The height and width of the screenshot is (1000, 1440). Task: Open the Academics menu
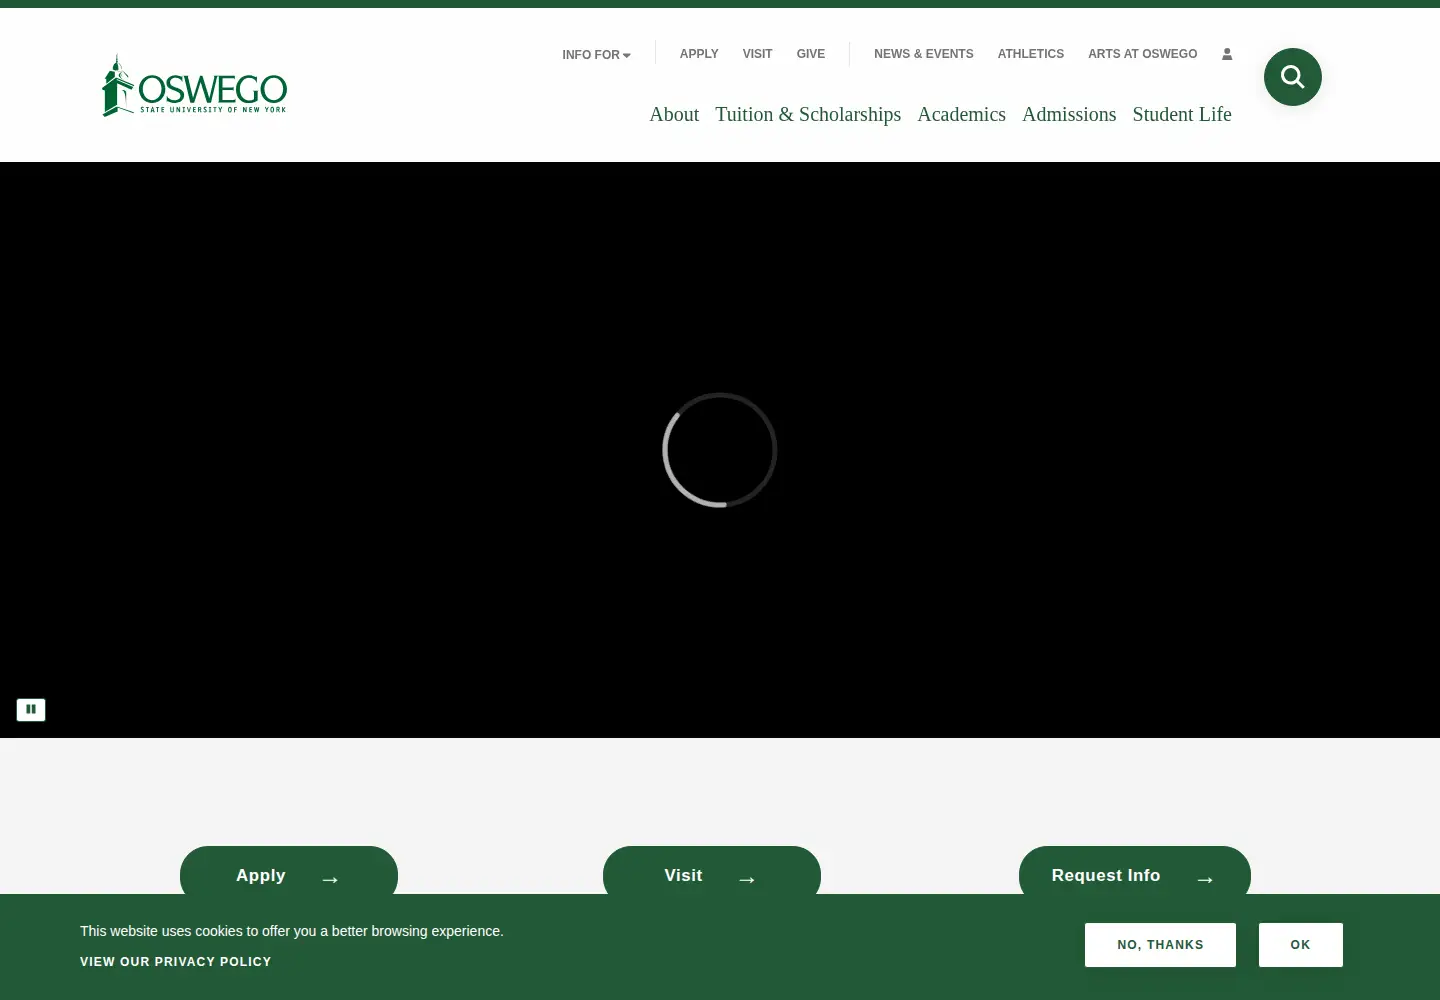click(961, 114)
